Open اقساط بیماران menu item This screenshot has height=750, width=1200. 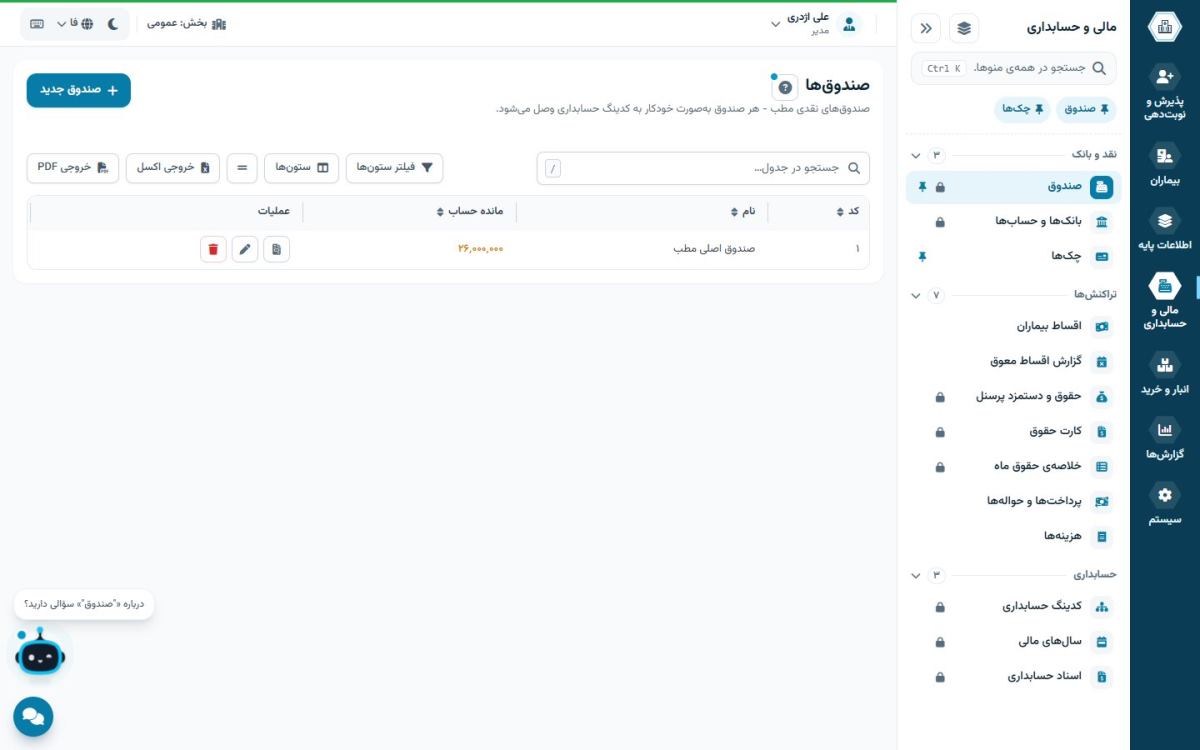1014,326
